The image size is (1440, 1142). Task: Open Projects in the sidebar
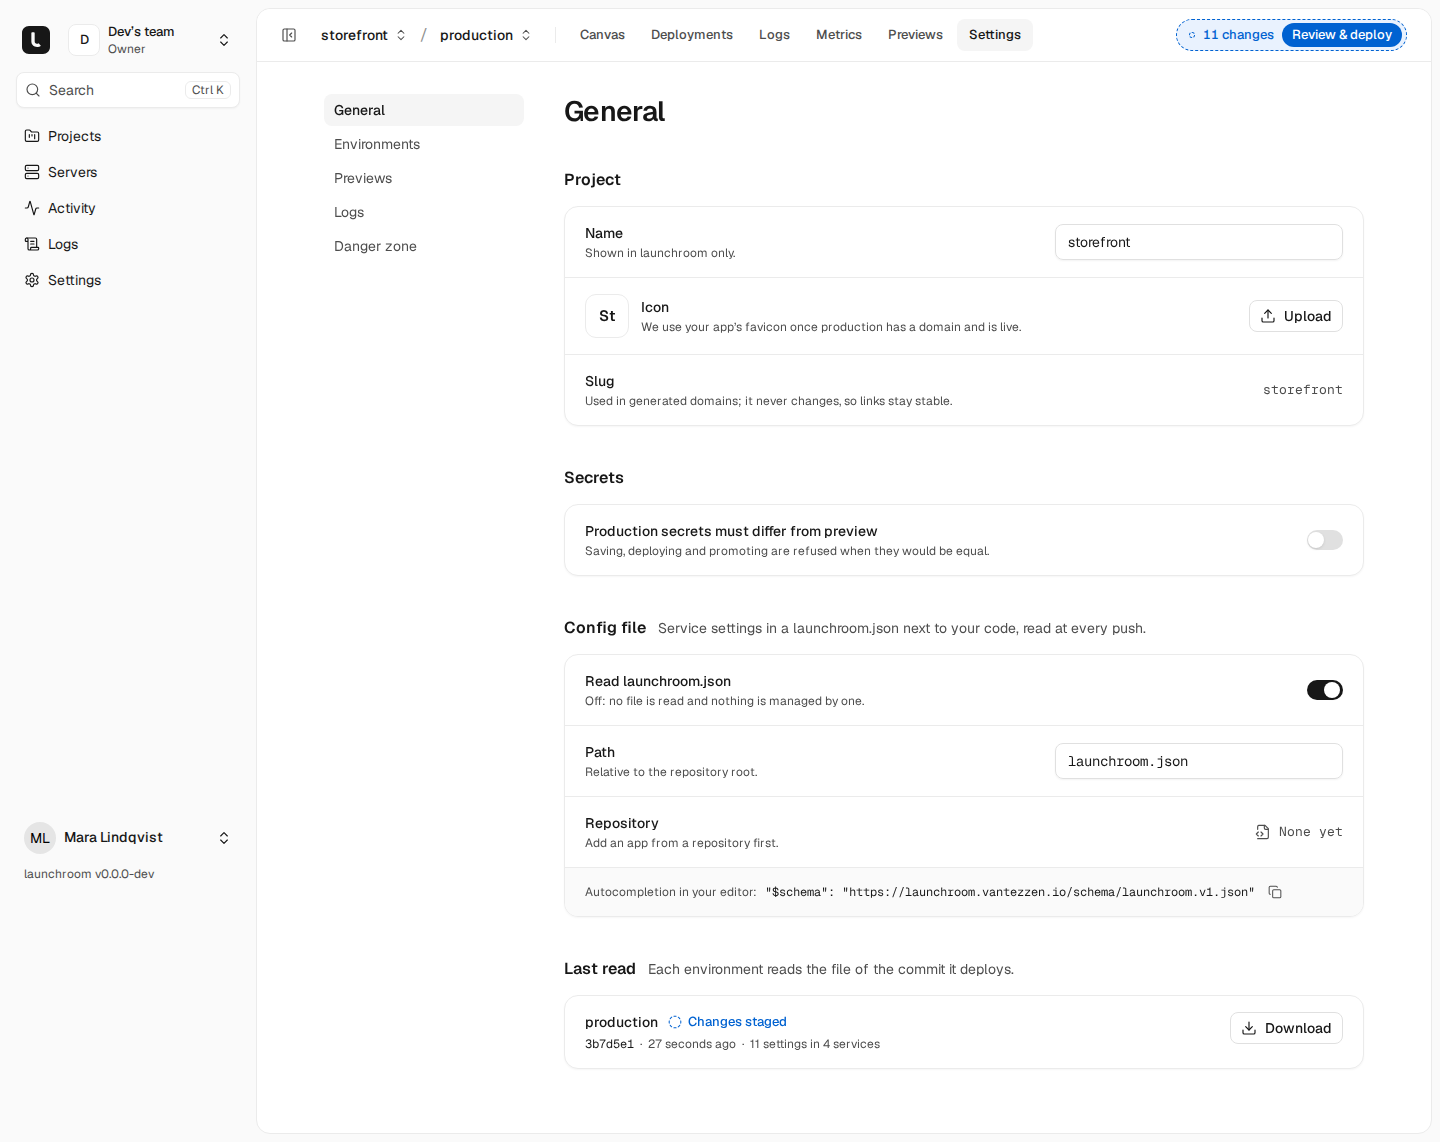[x=128, y=136]
